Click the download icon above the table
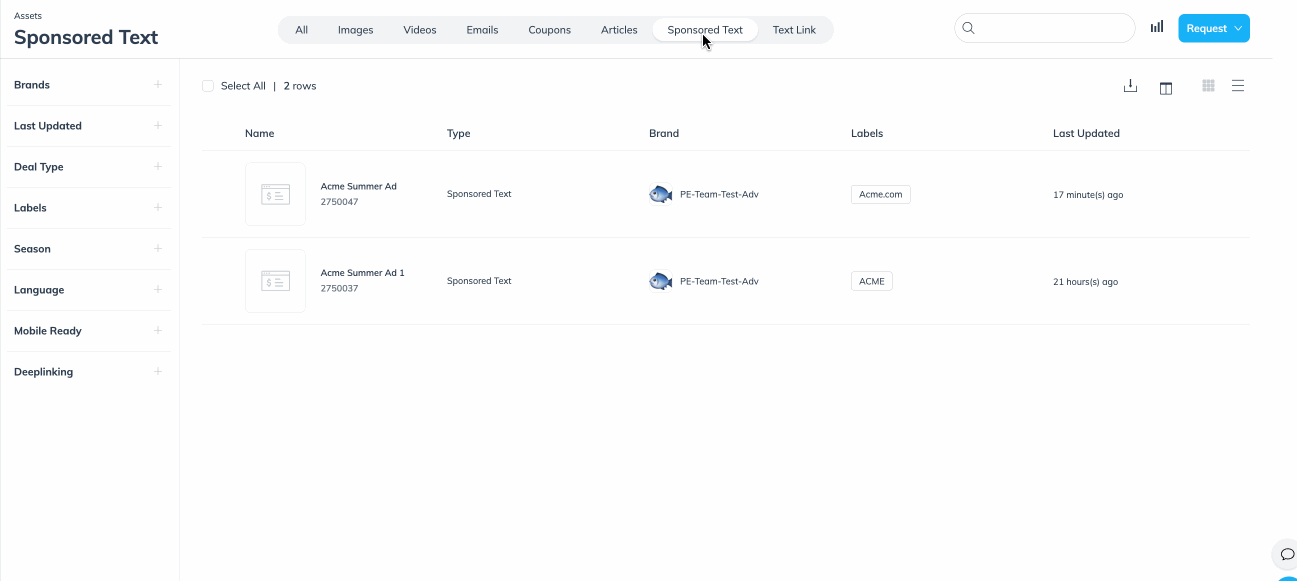 pyautogui.click(x=1130, y=86)
